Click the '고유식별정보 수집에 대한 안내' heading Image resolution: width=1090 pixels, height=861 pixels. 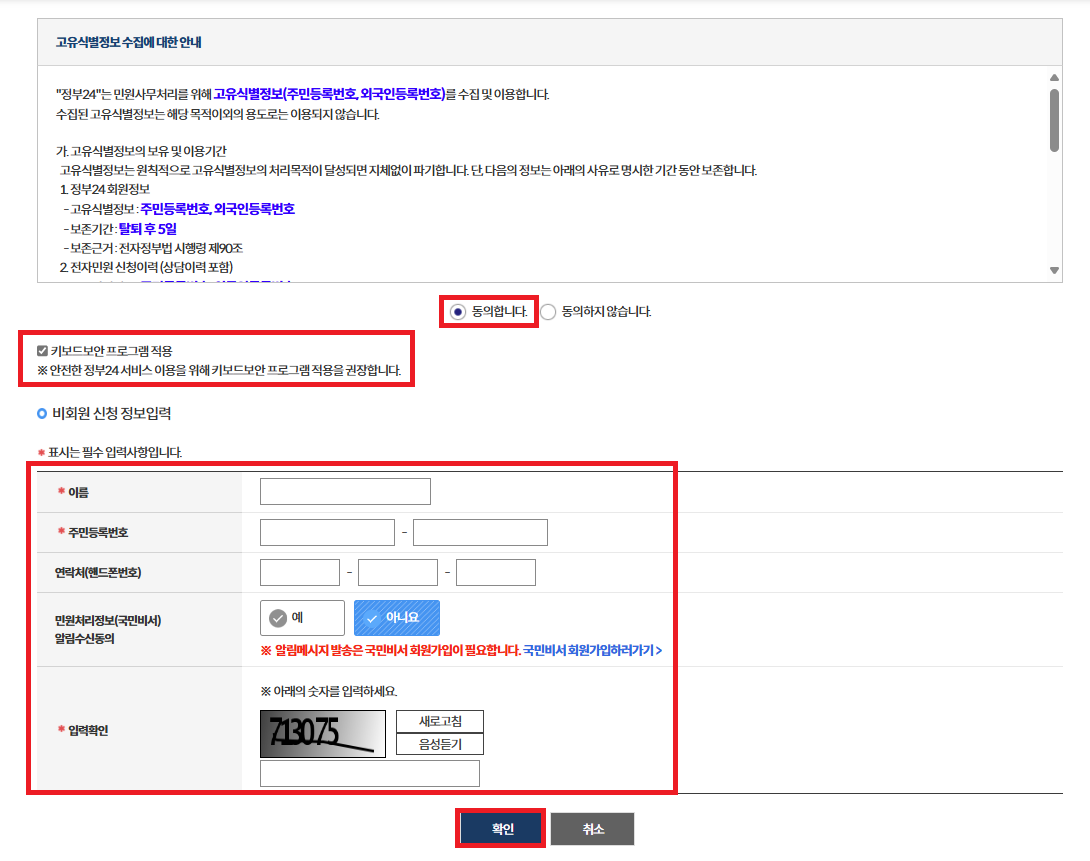pos(129,42)
